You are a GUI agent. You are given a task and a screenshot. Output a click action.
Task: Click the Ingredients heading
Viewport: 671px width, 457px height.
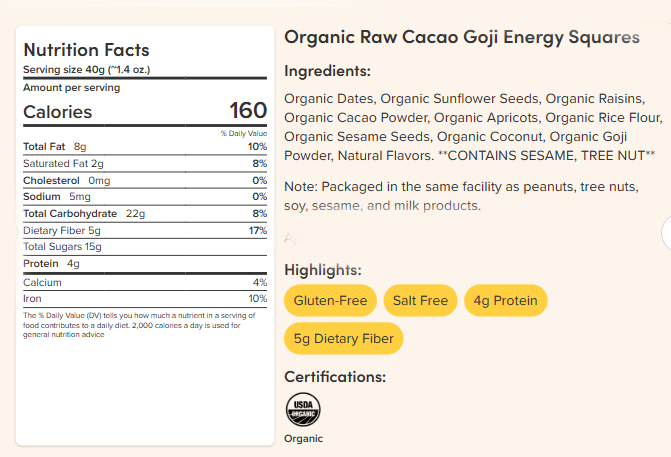327,71
